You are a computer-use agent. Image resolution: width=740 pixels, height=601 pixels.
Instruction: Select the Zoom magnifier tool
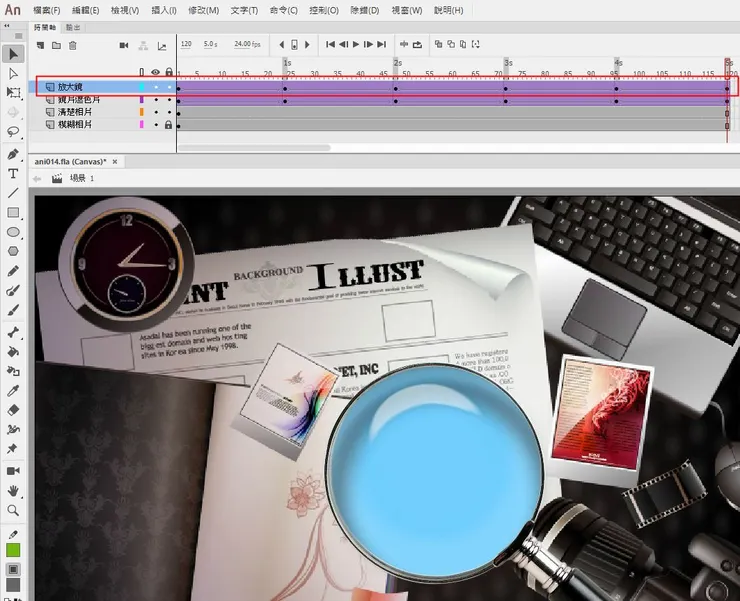13,510
